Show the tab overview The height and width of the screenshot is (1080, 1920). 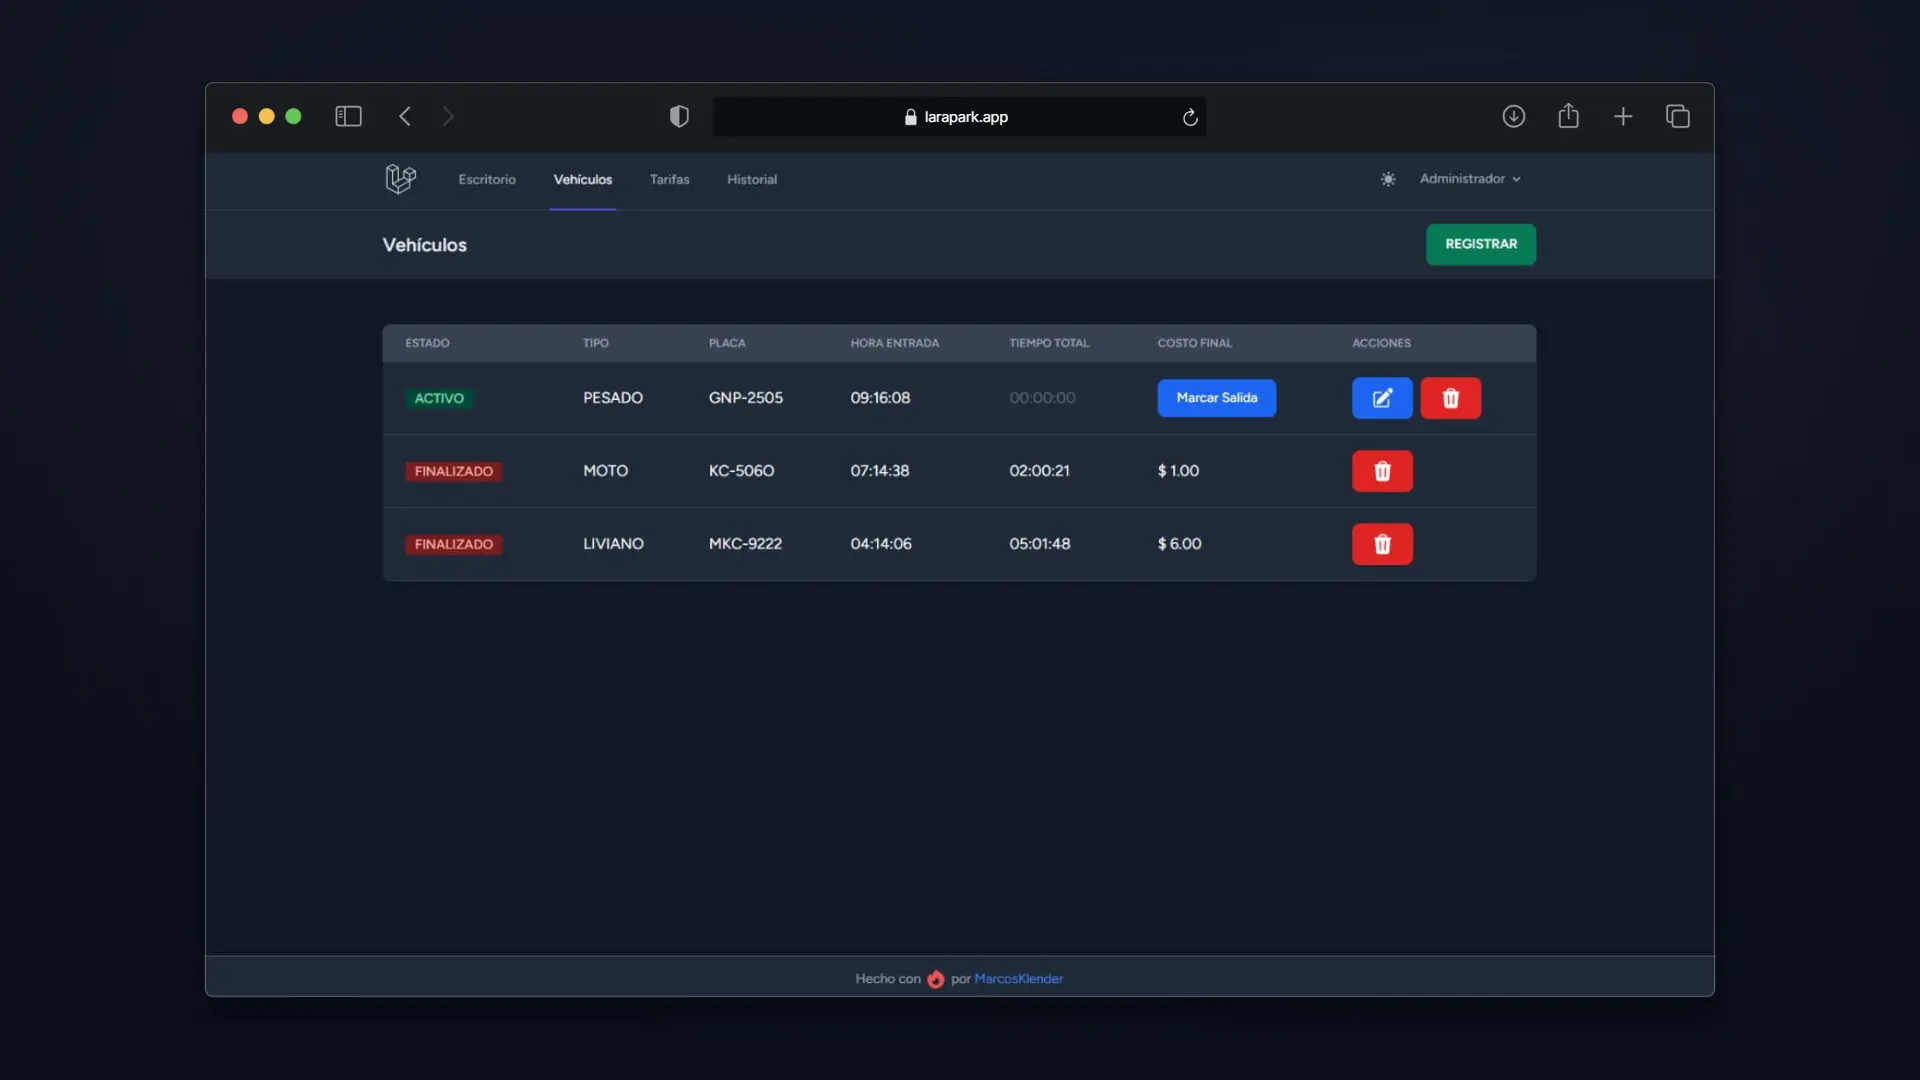coord(1678,117)
